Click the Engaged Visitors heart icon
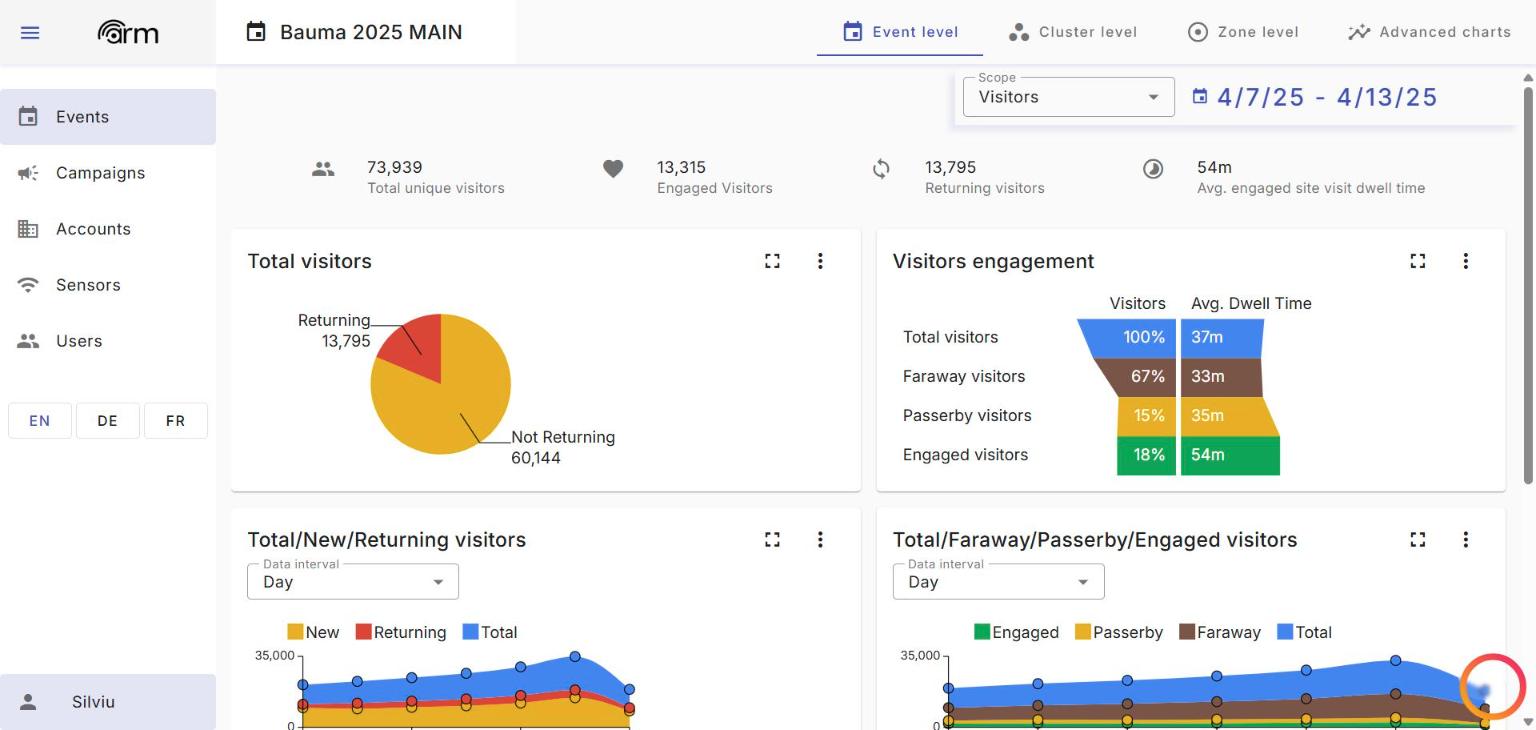 click(613, 169)
